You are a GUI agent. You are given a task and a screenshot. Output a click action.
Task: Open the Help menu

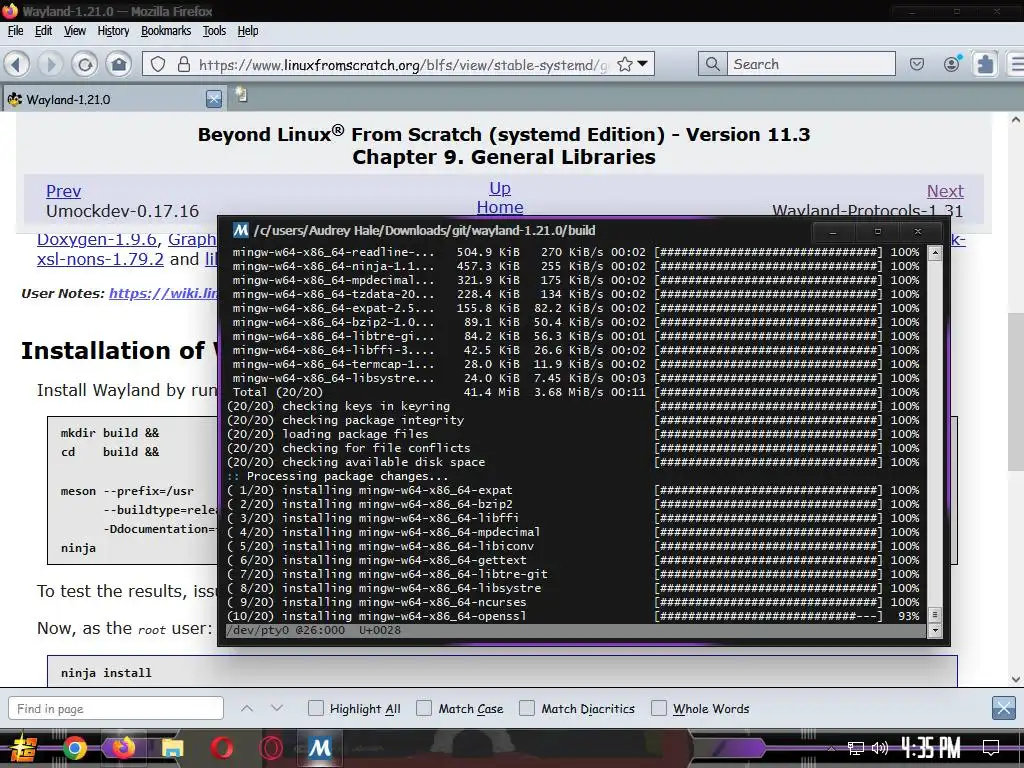(x=248, y=31)
